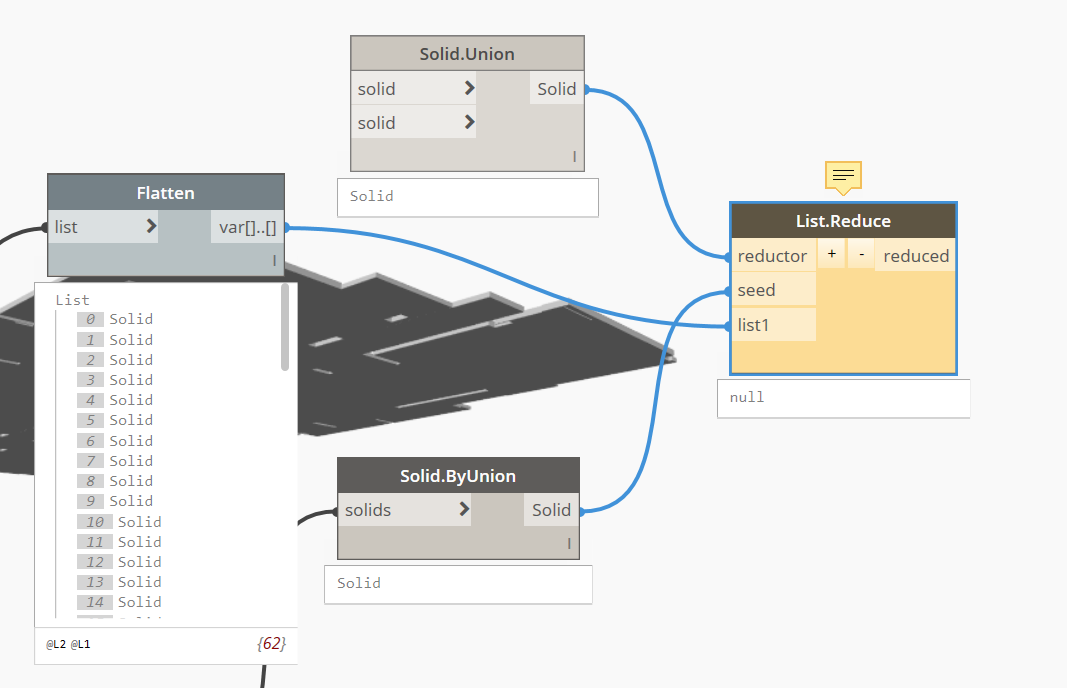Open second solid input chevron on Solid.Union
Image resolution: width=1067 pixels, height=688 pixels.
click(469, 122)
